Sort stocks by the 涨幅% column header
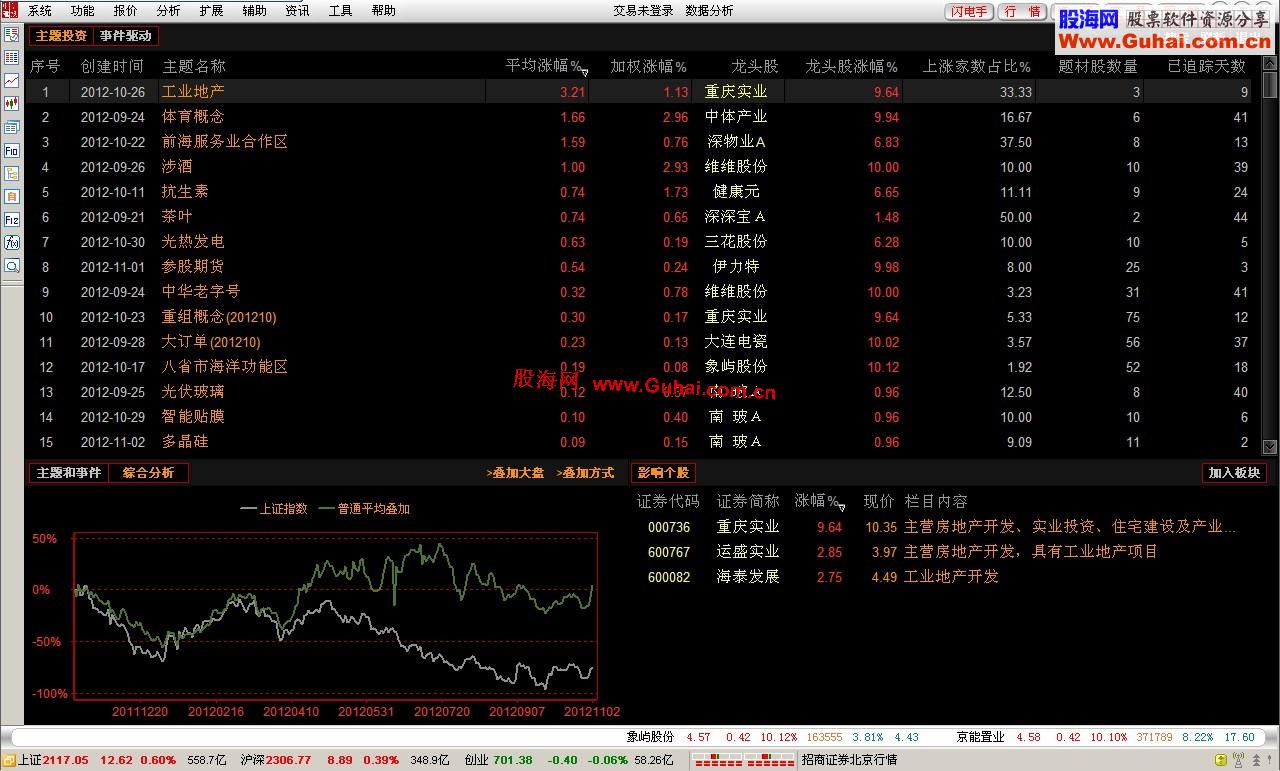1280x771 pixels. point(816,501)
